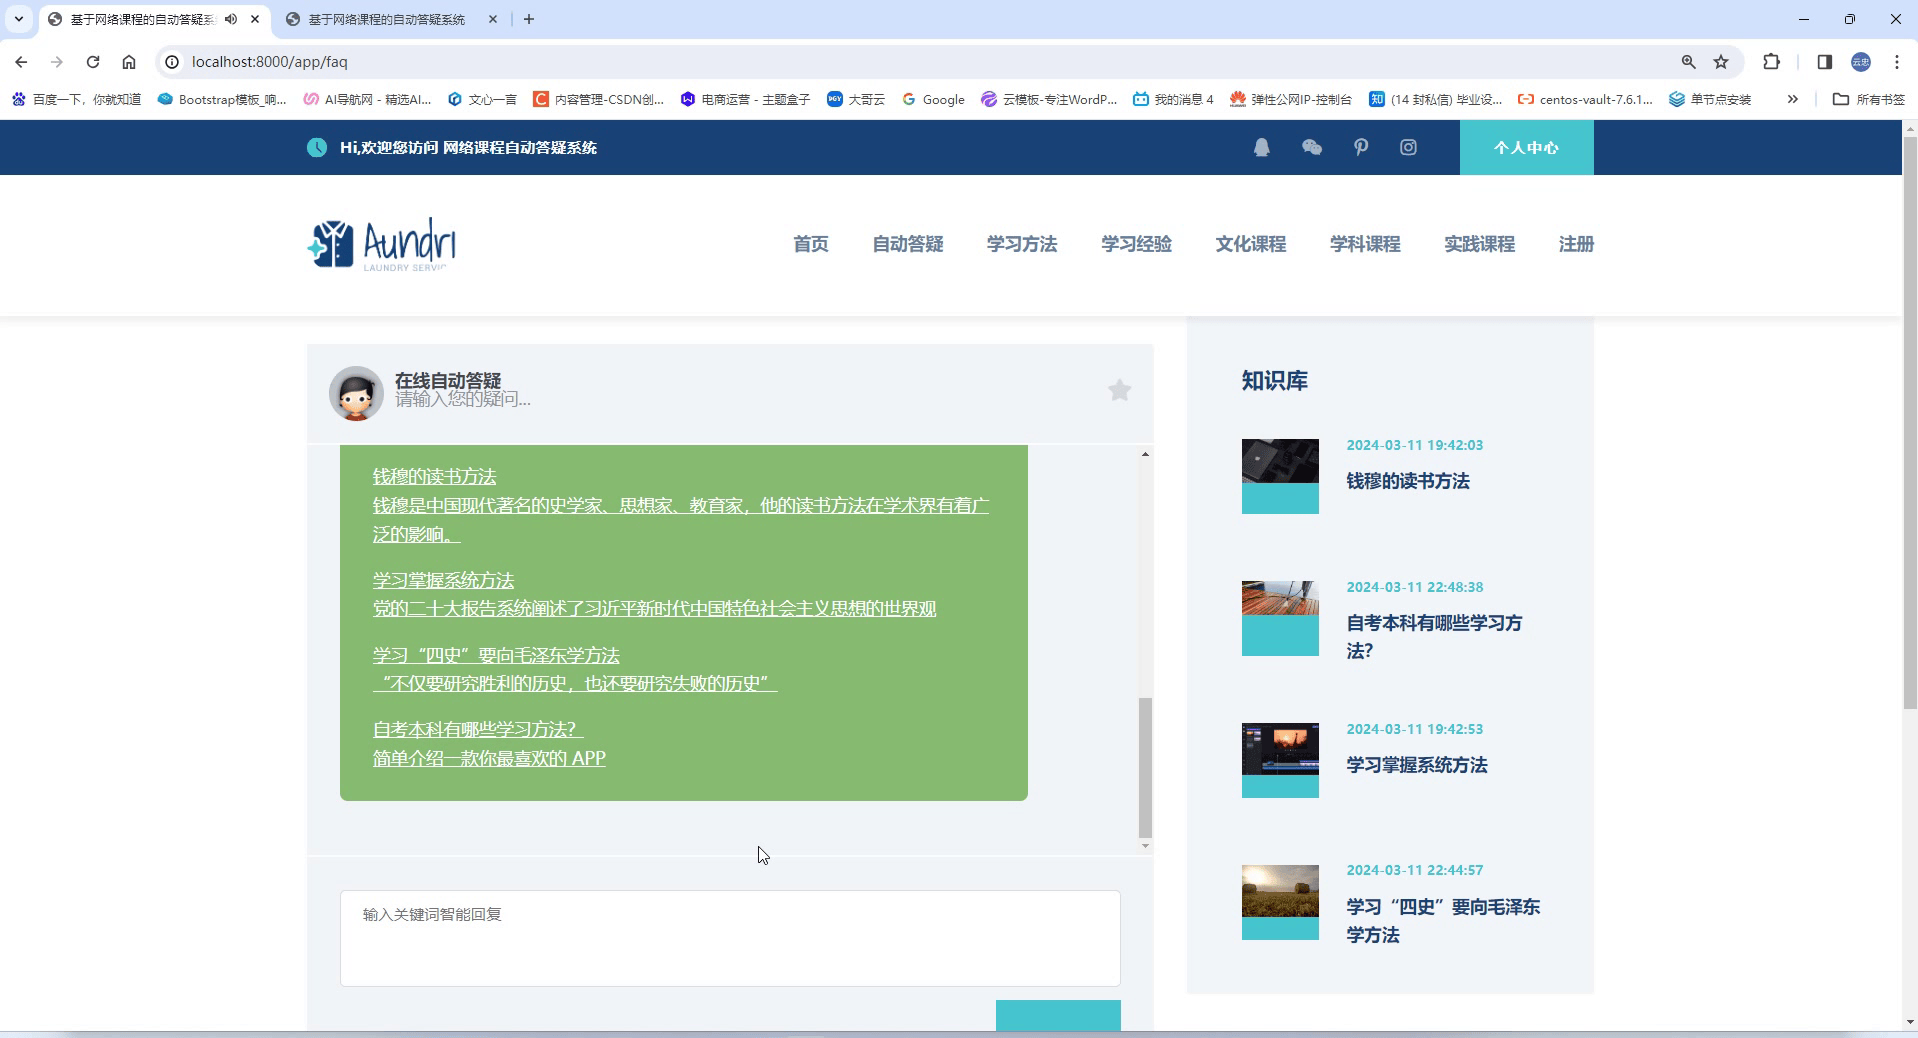
Task: Open the 内容管理-CSDN bookmark
Action: 598,99
